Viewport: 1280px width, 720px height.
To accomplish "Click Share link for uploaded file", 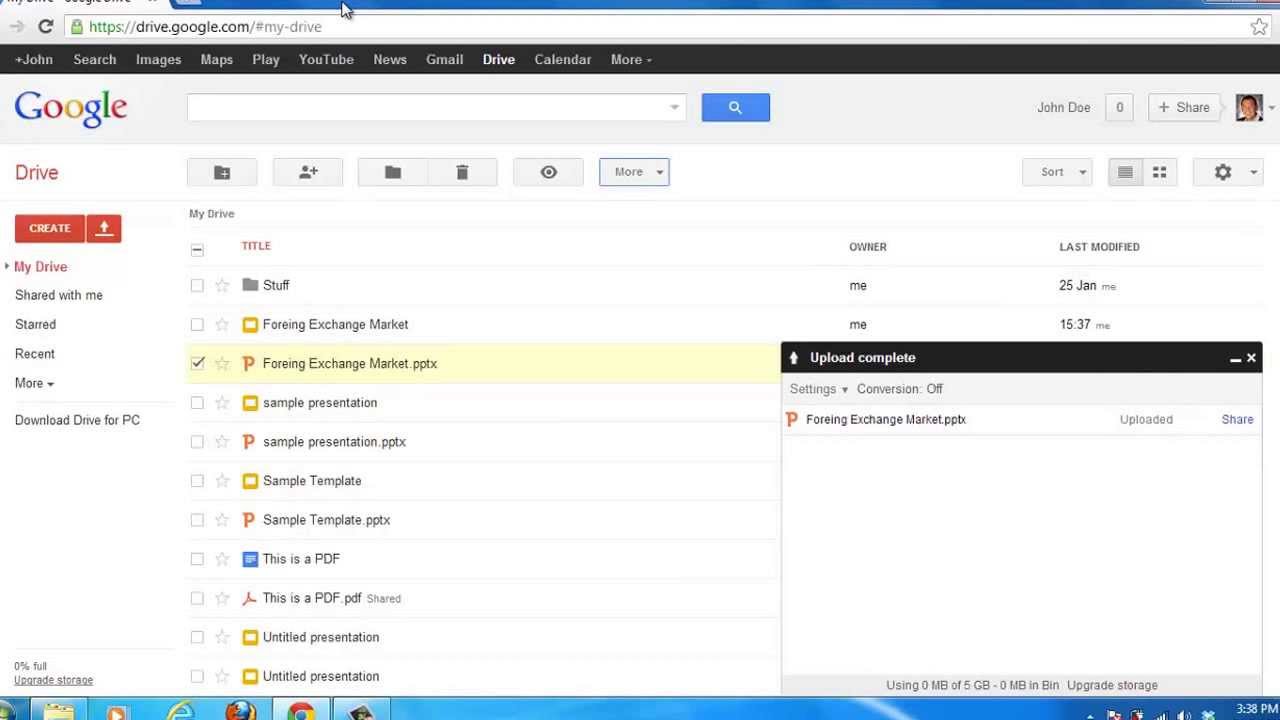I will pyautogui.click(x=1237, y=419).
